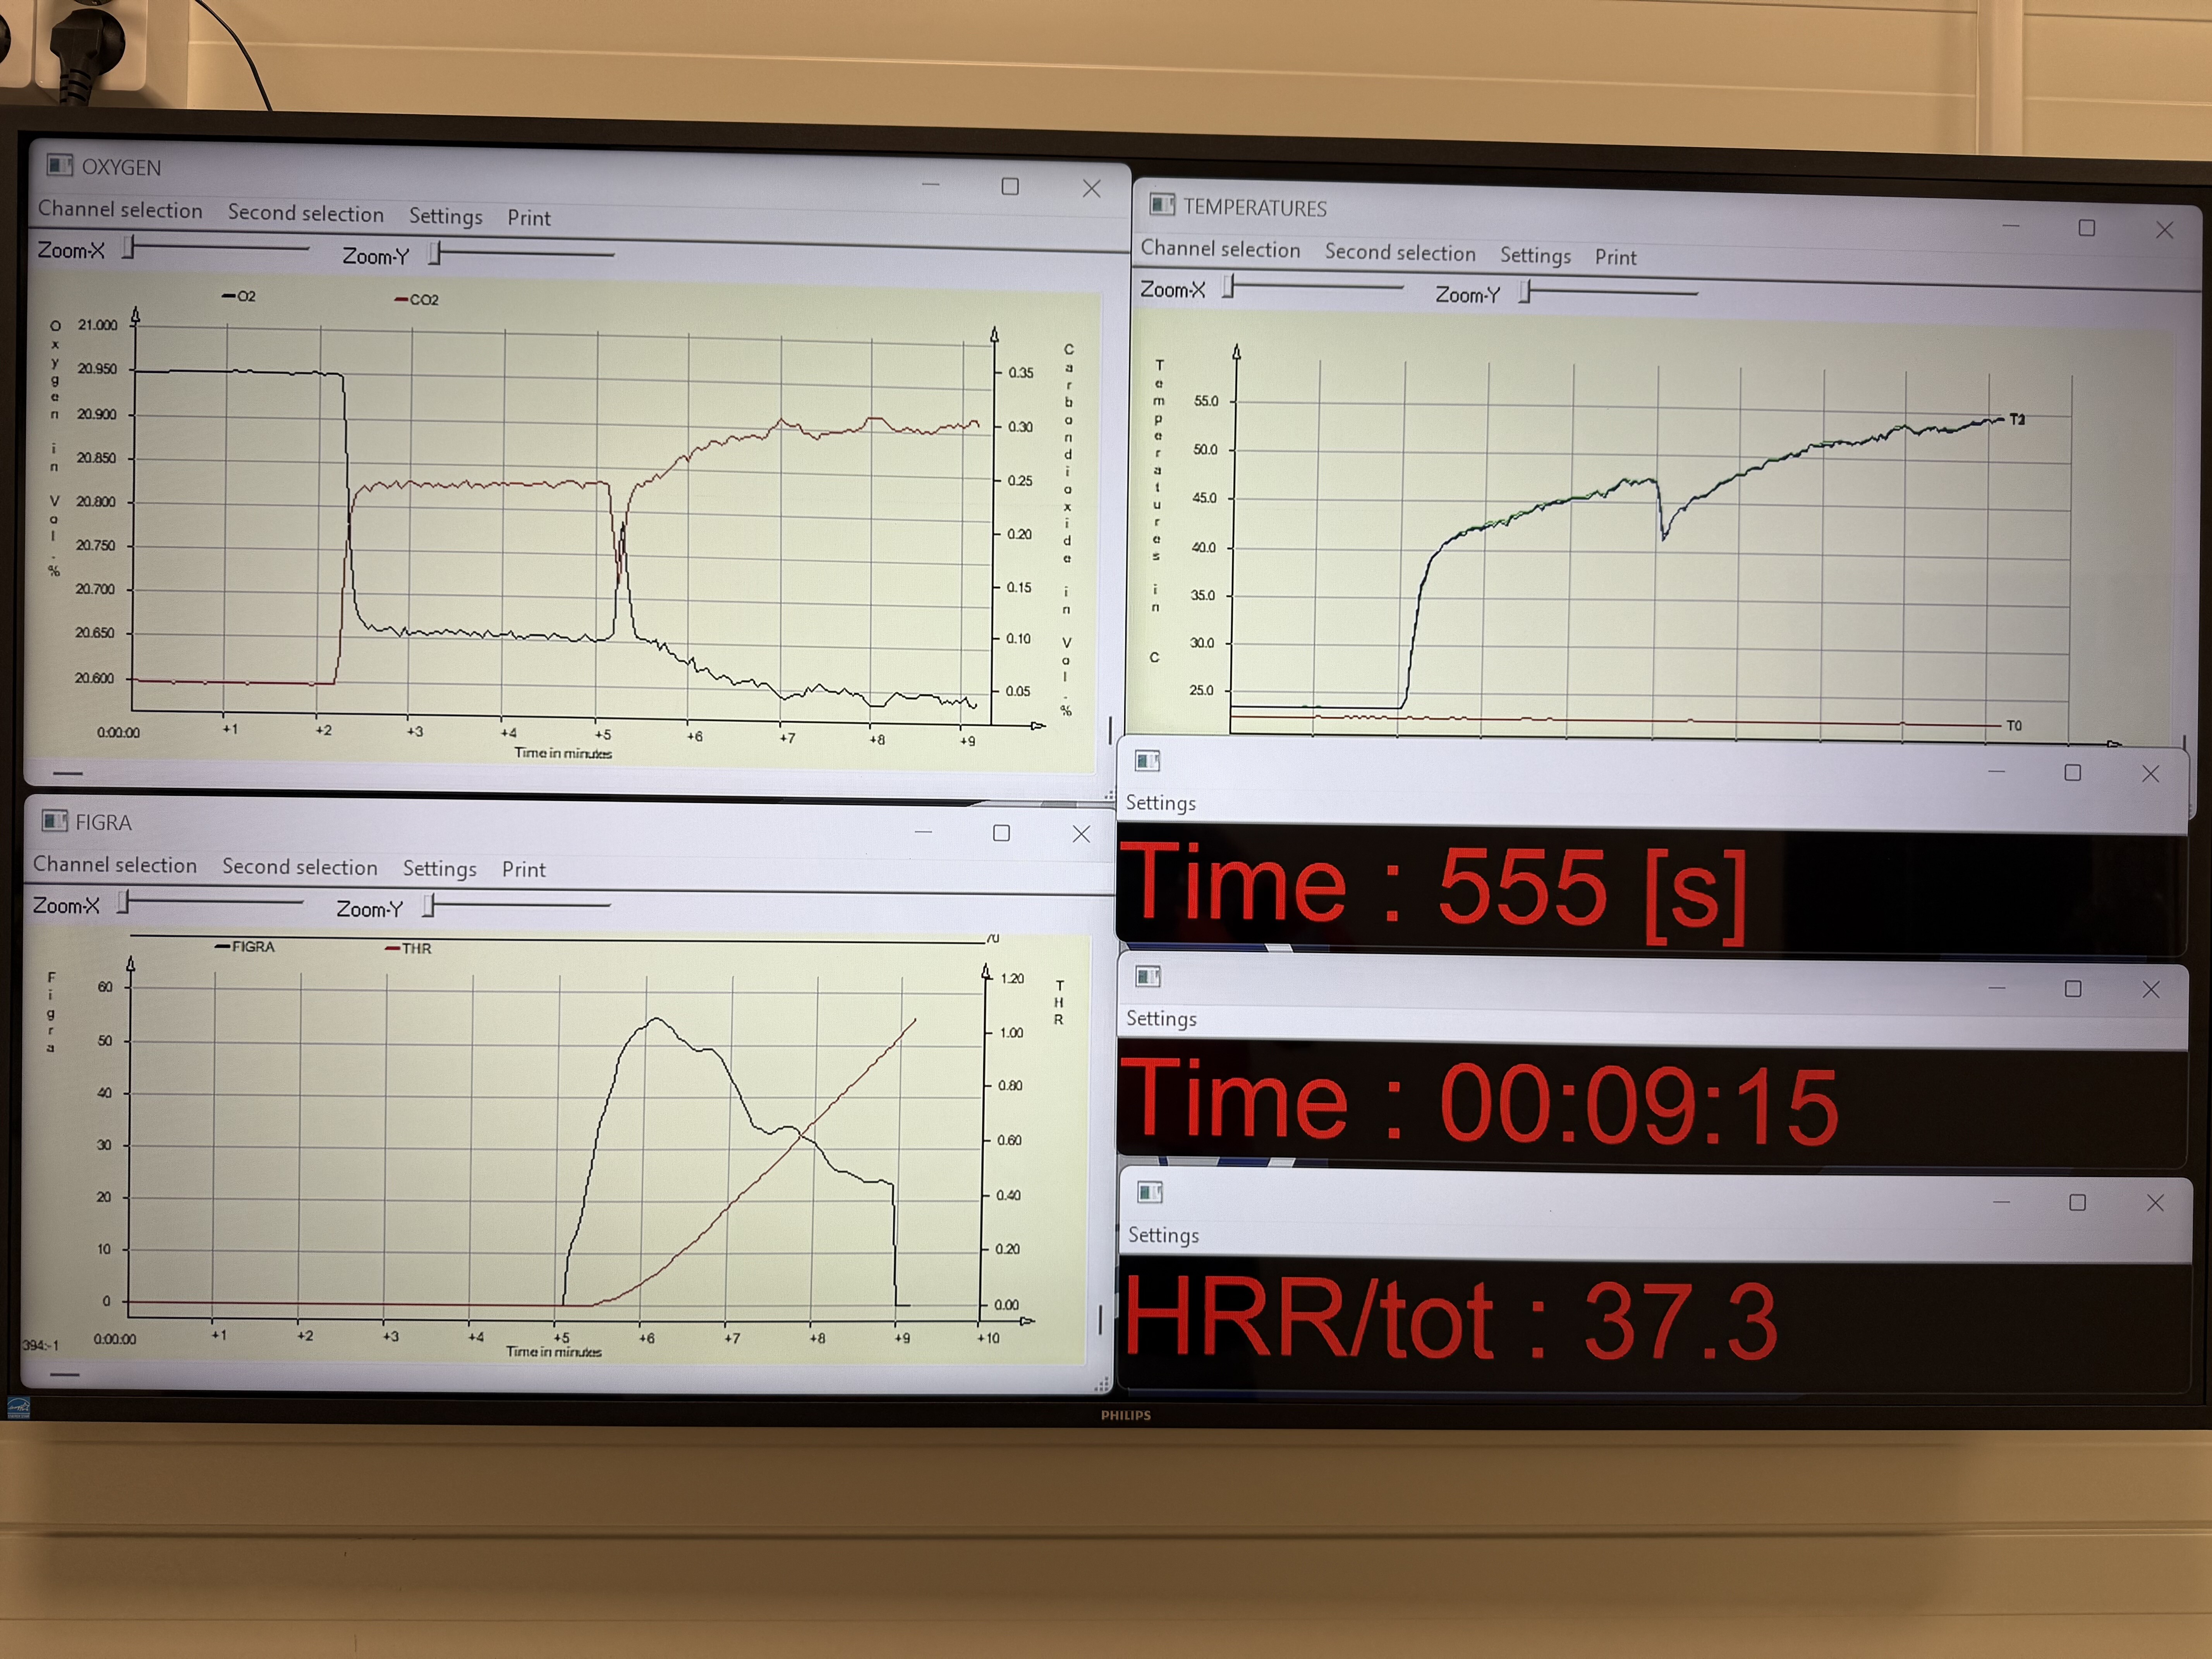Click the resize grip of FIGRA window
Screen dimensions: 2212x1659
1101,1385
